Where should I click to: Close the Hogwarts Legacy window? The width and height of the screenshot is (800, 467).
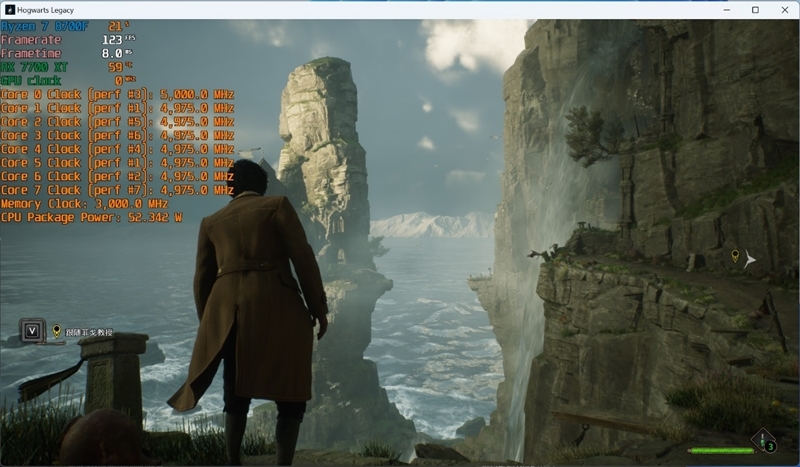[x=785, y=10]
